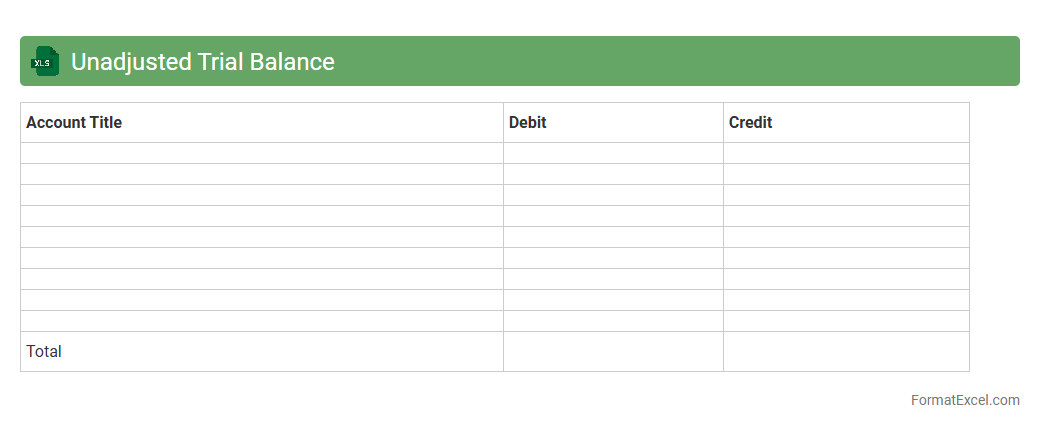
Task: Select the last blank Account Title cell above Total
Action: [261, 321]
